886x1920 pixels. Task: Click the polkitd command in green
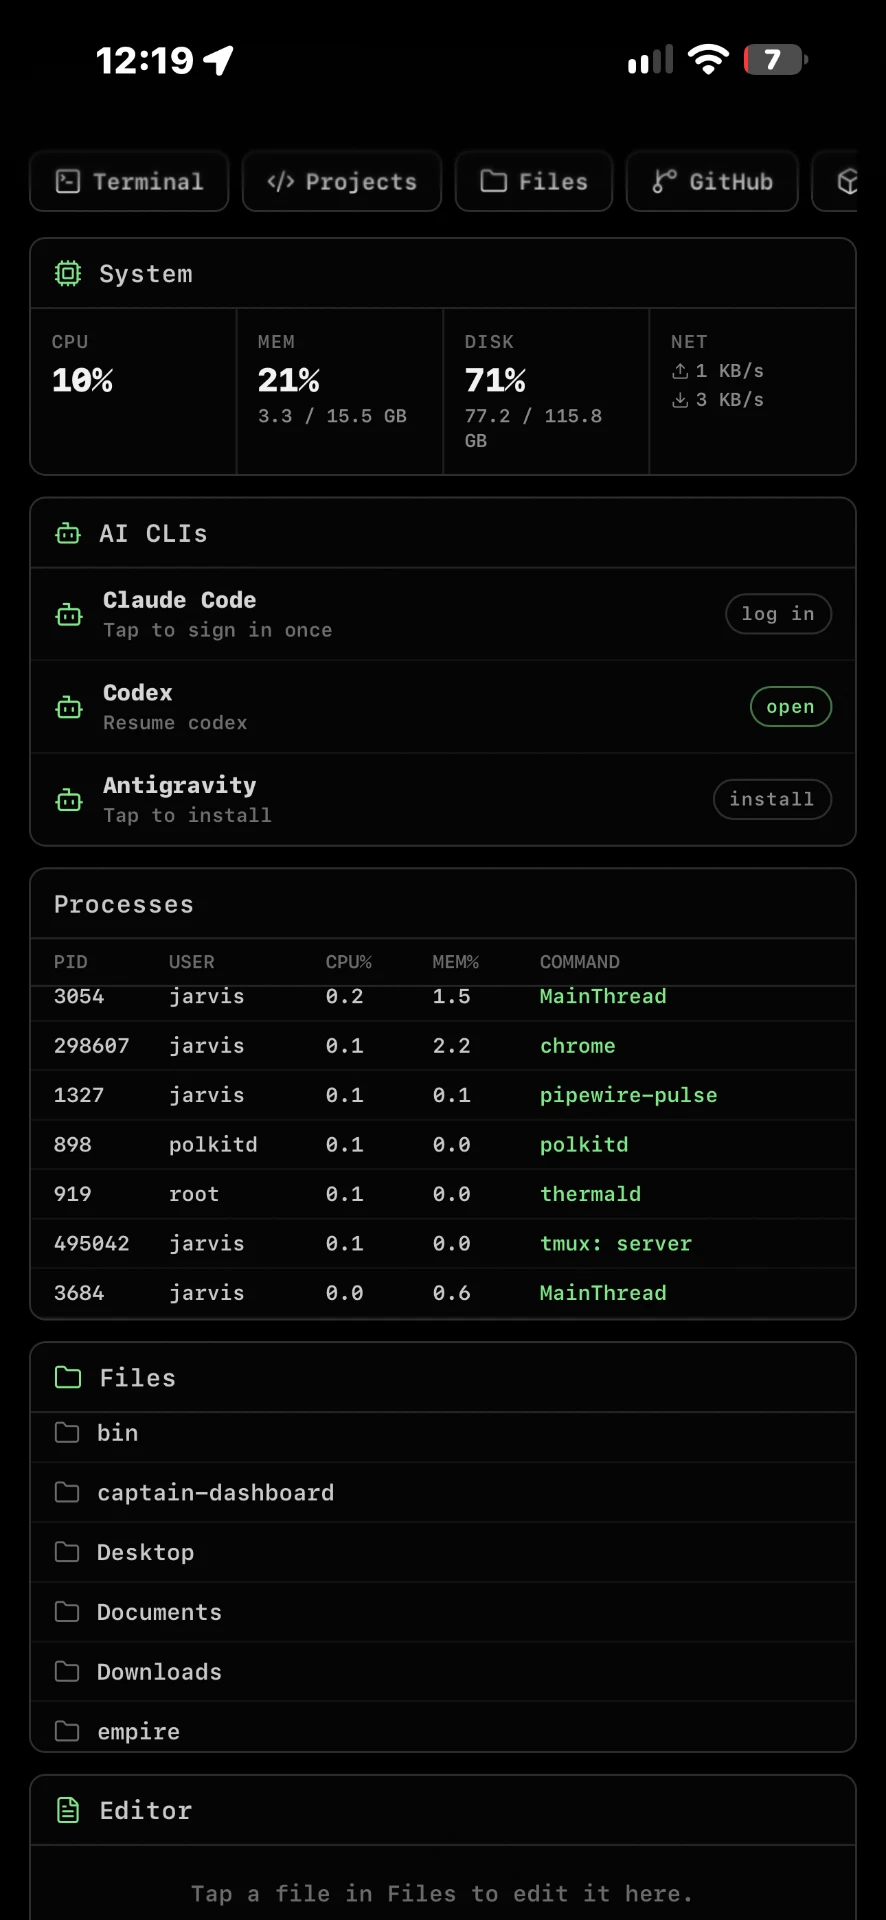coord(584,1145)
